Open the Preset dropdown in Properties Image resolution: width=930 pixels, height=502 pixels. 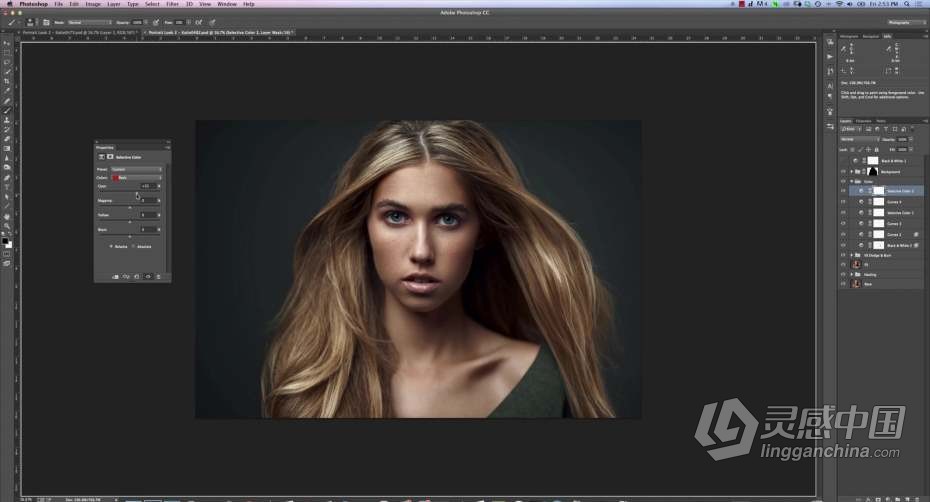coord(136,169)
